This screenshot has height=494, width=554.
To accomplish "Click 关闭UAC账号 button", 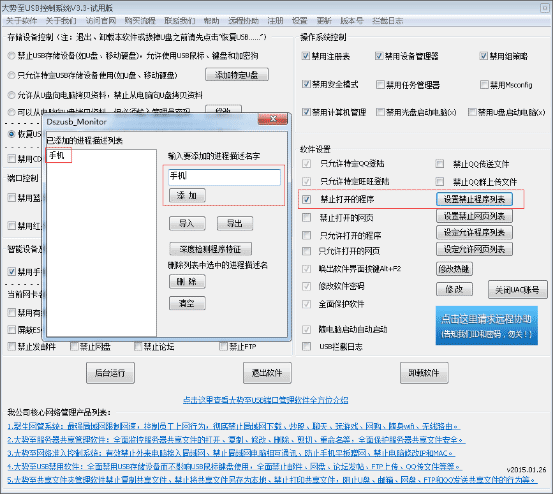I will [x=518, y=290].
